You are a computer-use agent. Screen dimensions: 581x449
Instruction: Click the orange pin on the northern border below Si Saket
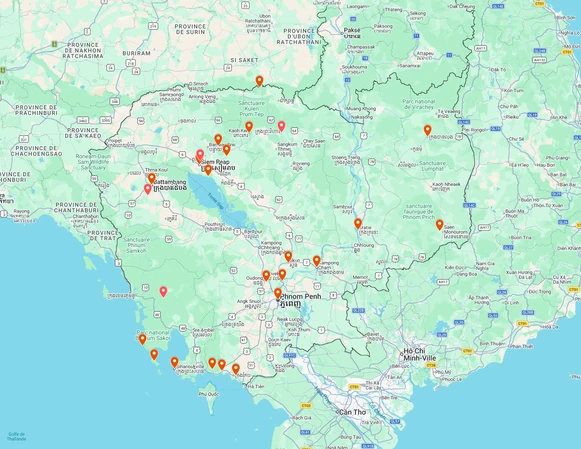point(259,81)
